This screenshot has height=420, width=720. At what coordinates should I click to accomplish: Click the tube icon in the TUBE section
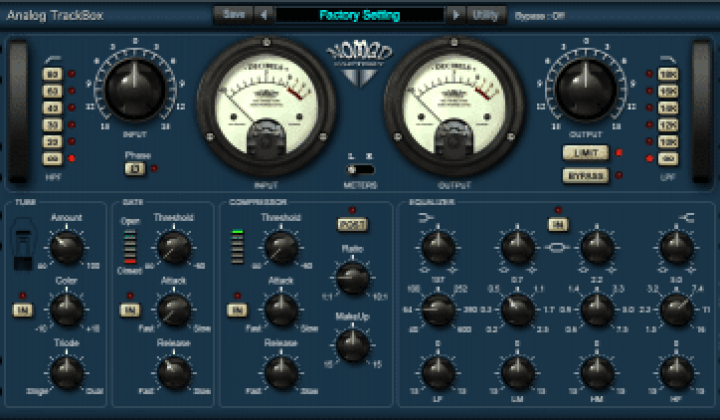pos(23,244)
